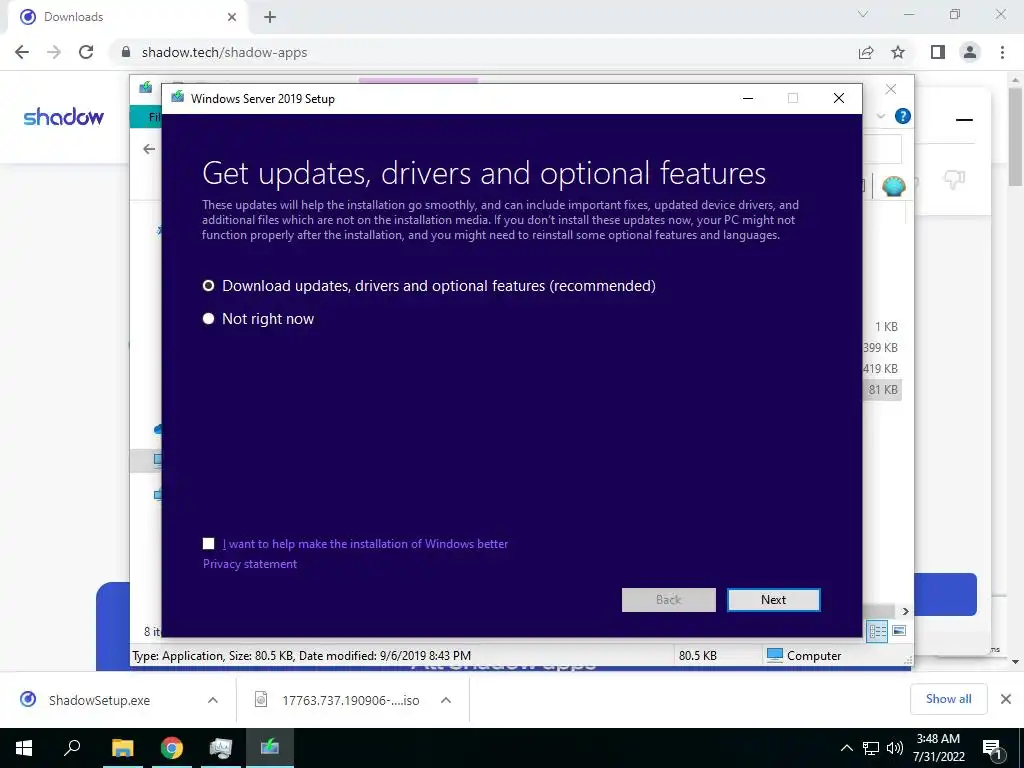Open the network tray icon
Screen dimensions: 1024x768
(871, 748)
